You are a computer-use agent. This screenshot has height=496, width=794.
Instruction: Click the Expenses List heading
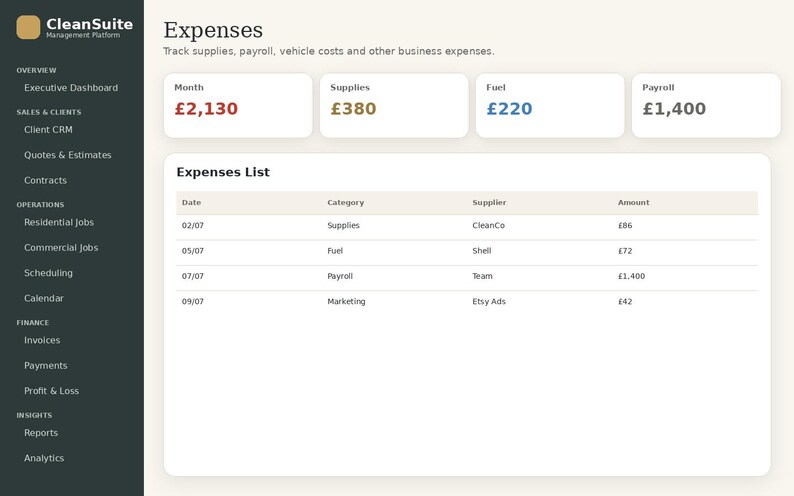223,173
